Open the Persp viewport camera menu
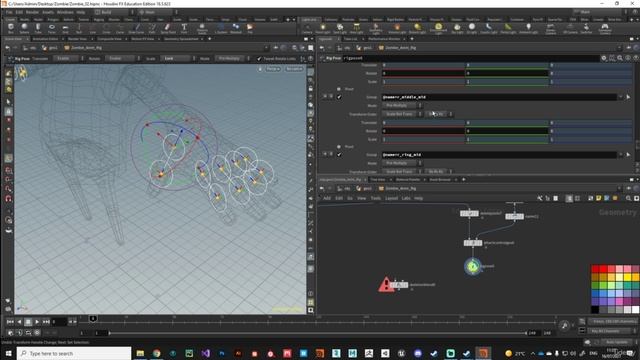Image resolution: width=640 pixels, height=360 pixels. pyautogui.click(x=273, y=69)
